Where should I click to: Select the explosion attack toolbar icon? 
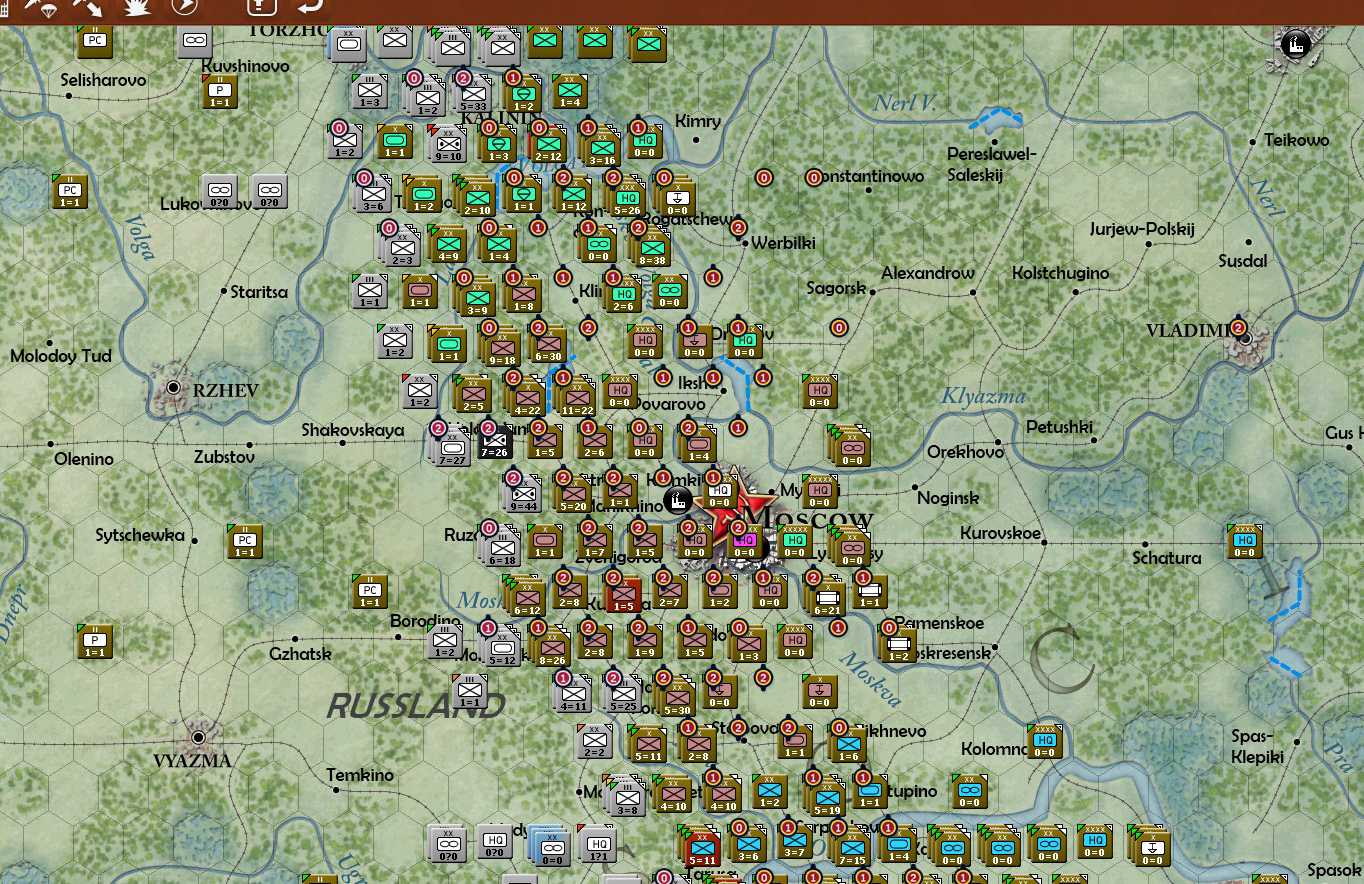[136, 7]
